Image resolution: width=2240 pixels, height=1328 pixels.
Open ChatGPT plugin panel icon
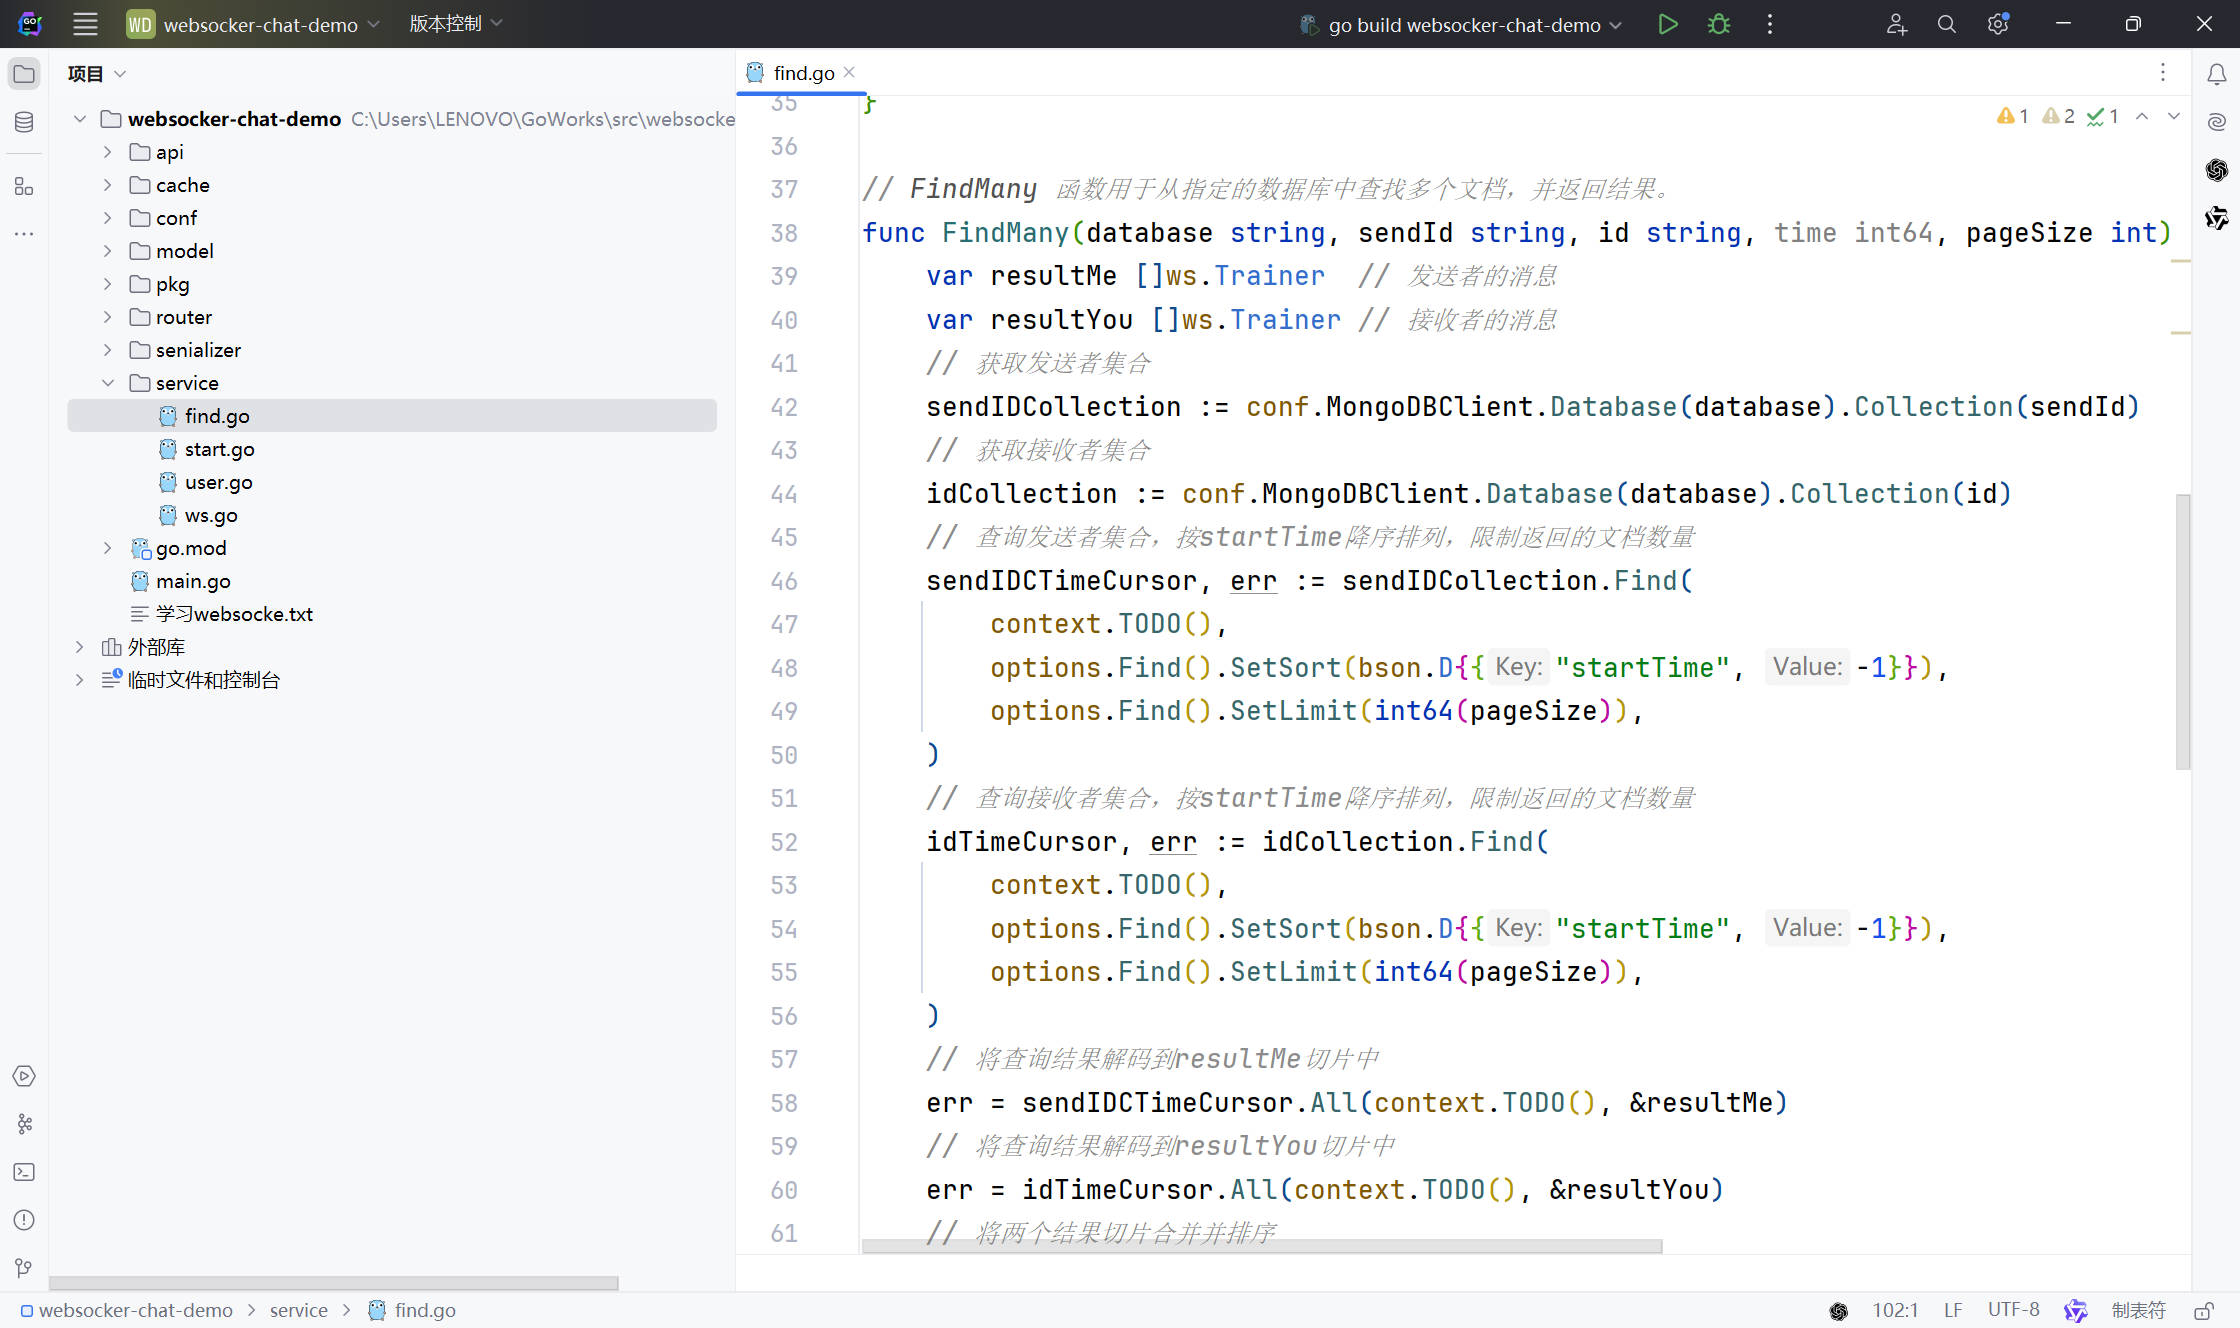[2216, 170]
